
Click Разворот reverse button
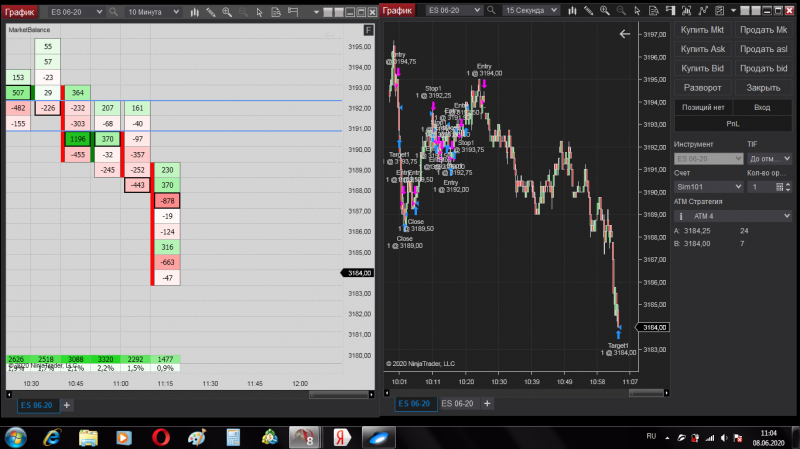tap(702, 88)
